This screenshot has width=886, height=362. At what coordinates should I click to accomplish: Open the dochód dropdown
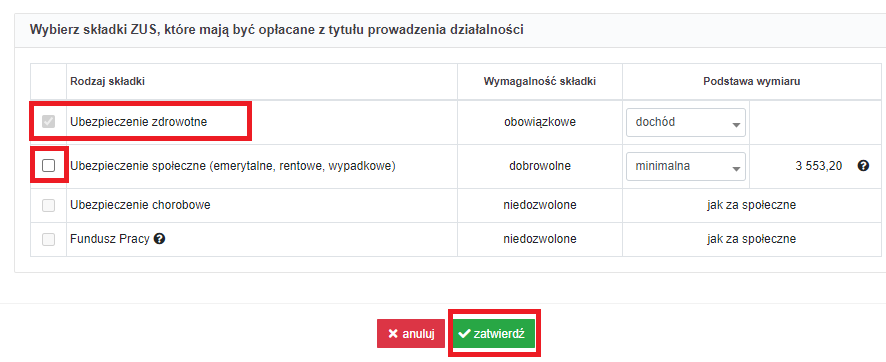point(685,123)
